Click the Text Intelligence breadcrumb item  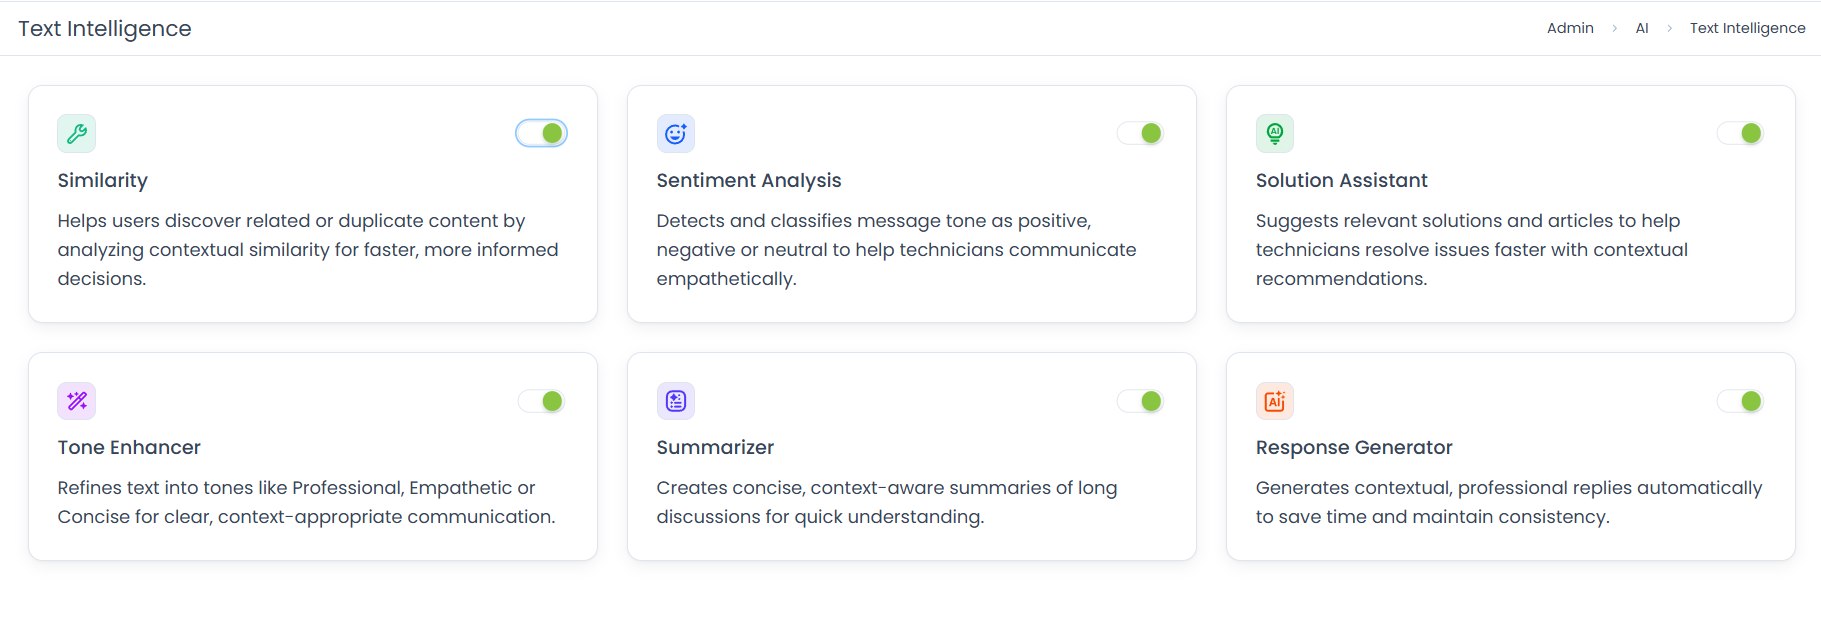point(1747,28)
